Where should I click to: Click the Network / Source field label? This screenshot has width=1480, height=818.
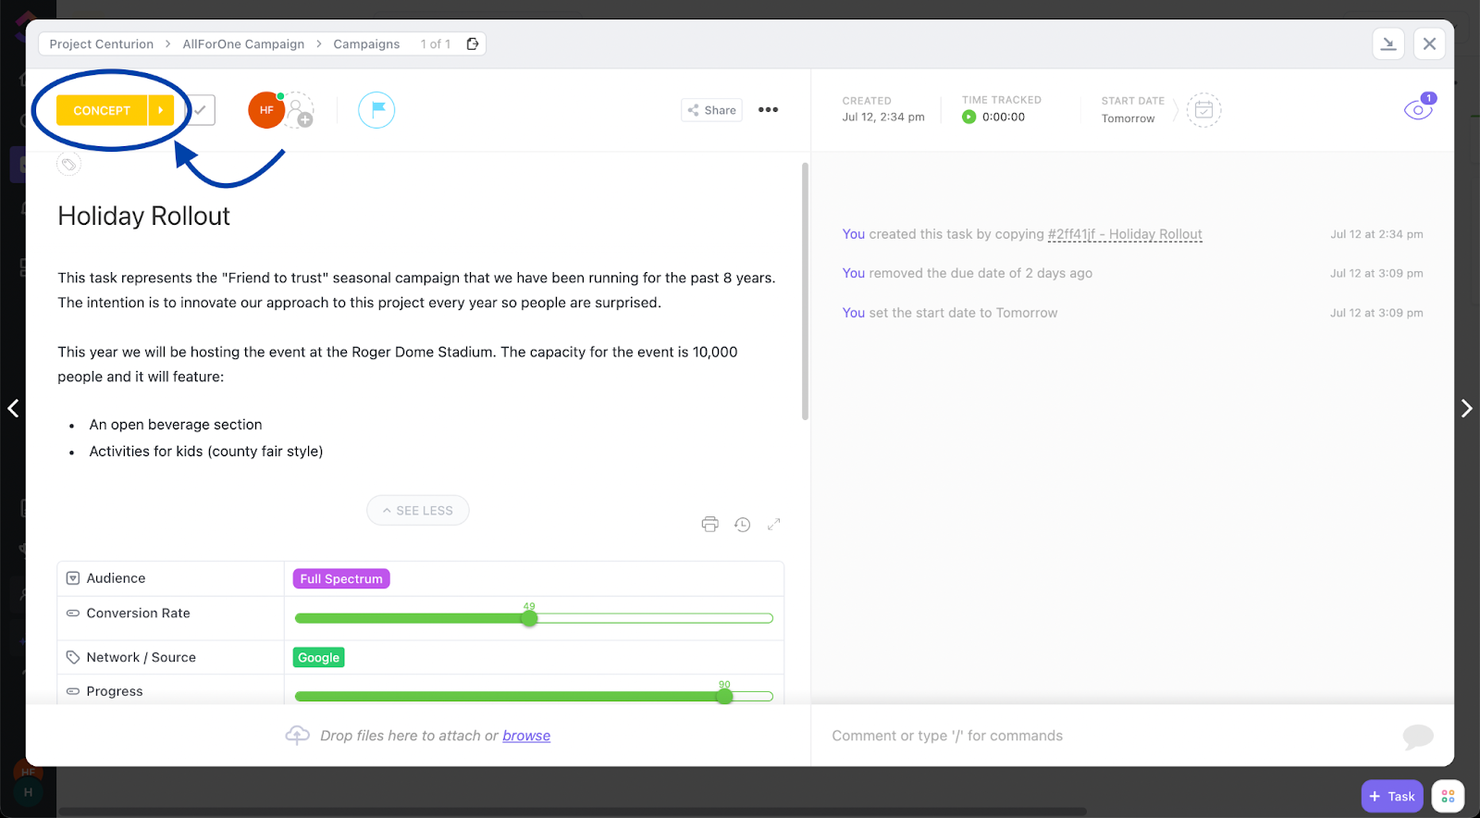click(x=141, y=657)
